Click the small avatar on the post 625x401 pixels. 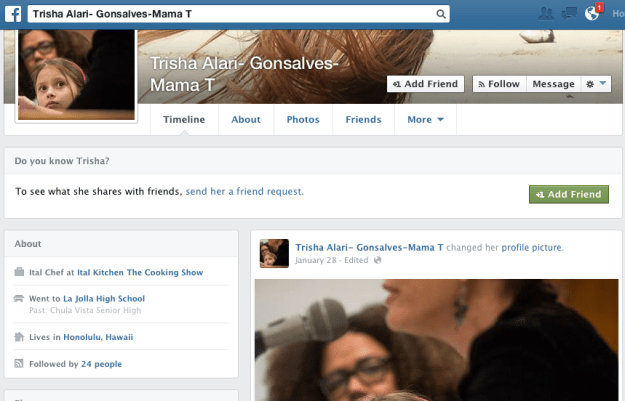274,253
